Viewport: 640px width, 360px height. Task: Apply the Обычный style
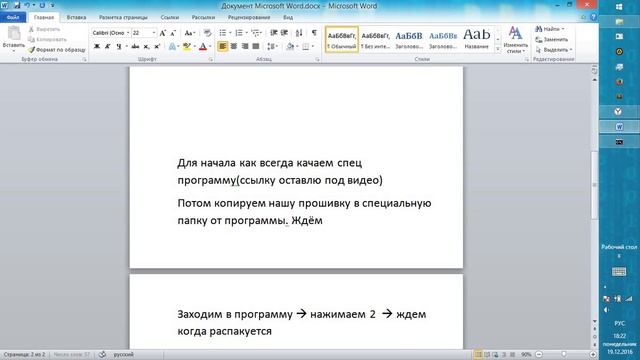[342, 40]
